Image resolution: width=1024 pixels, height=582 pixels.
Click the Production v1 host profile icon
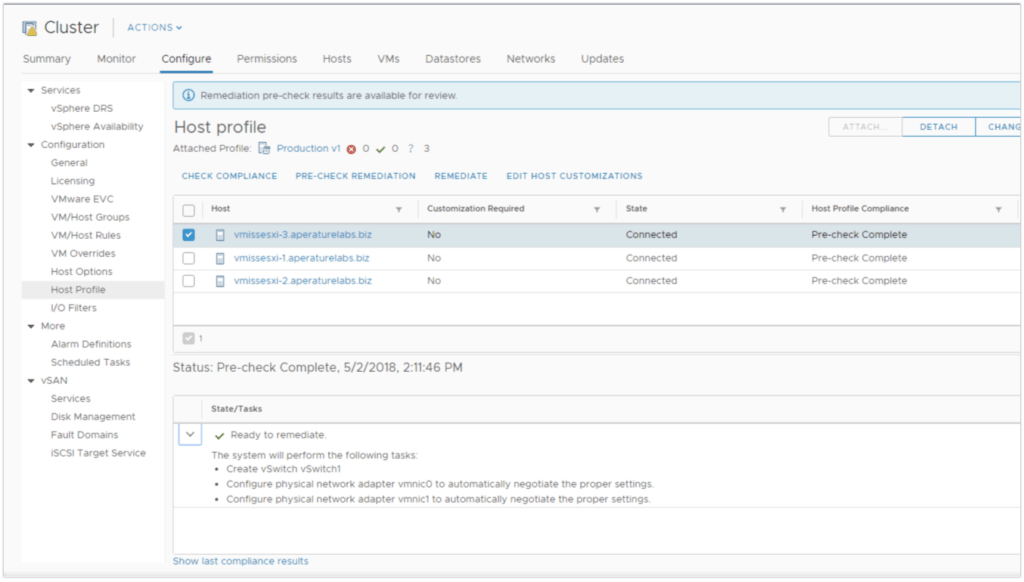tap(264, 148)
